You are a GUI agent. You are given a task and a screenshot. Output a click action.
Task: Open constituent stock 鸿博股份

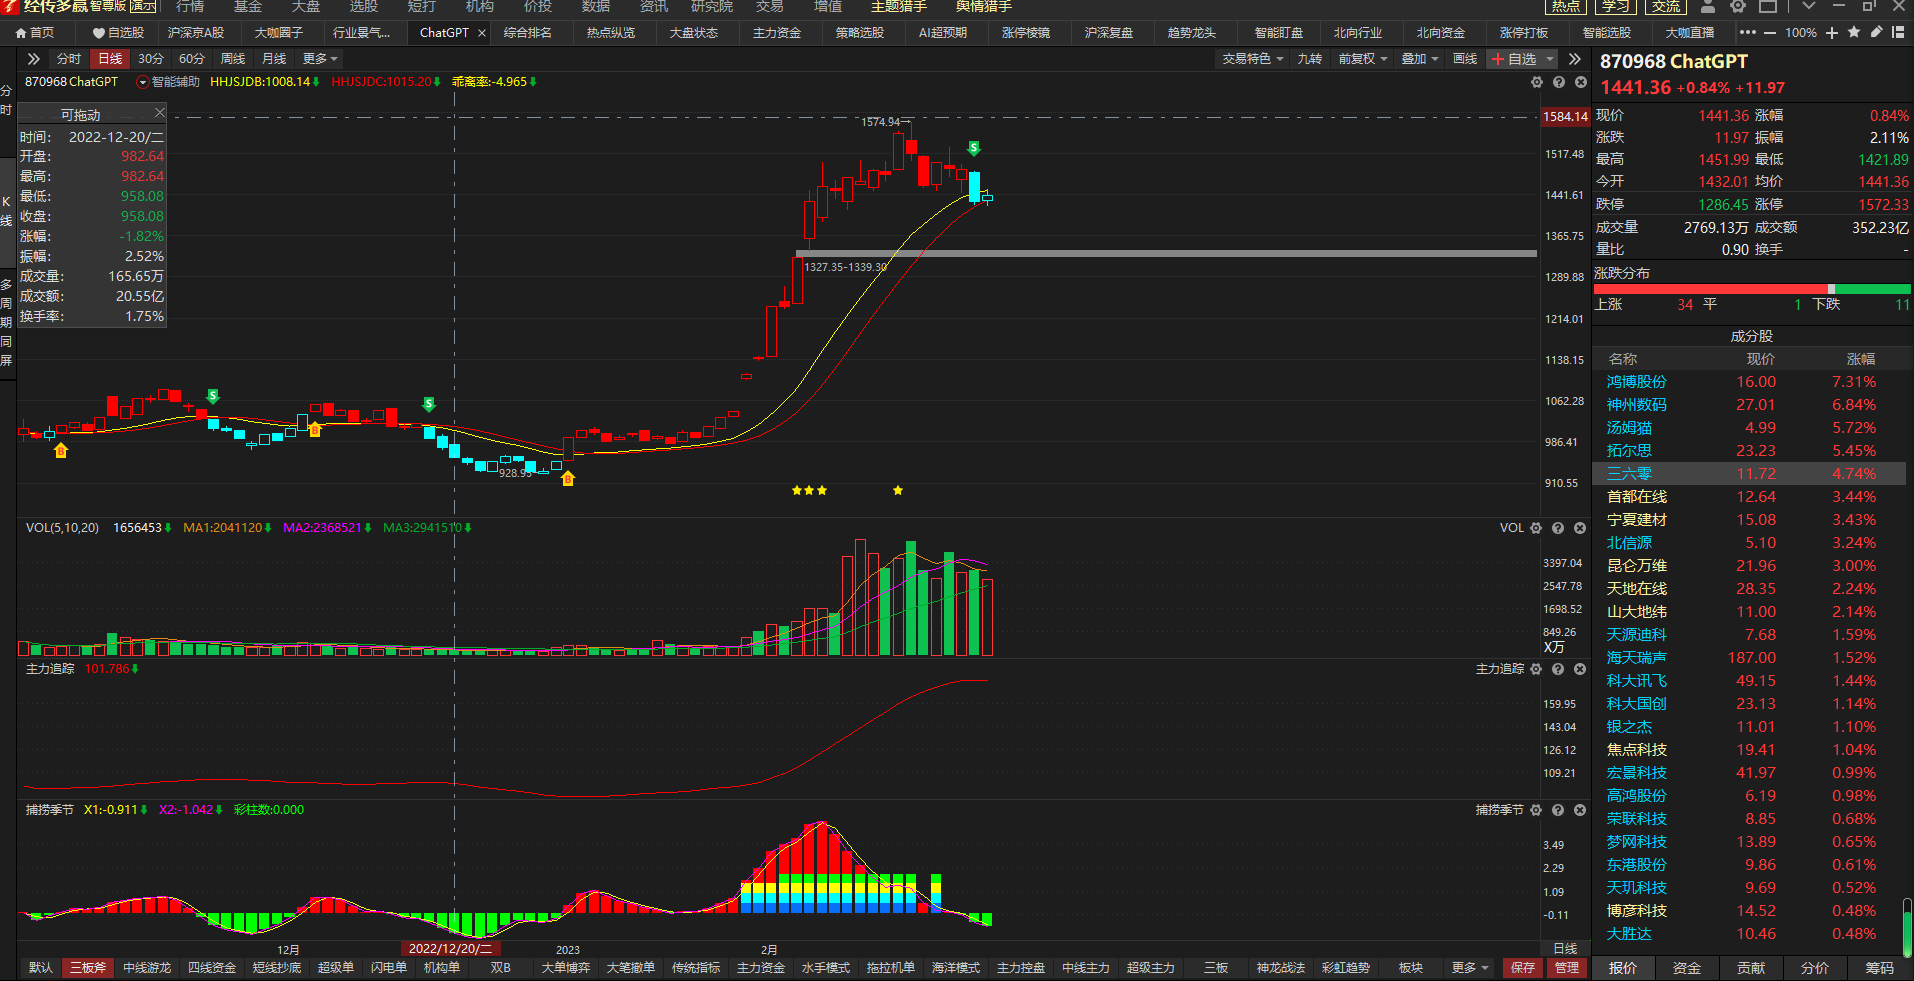pyautogui.click(x=1637, y=382)
